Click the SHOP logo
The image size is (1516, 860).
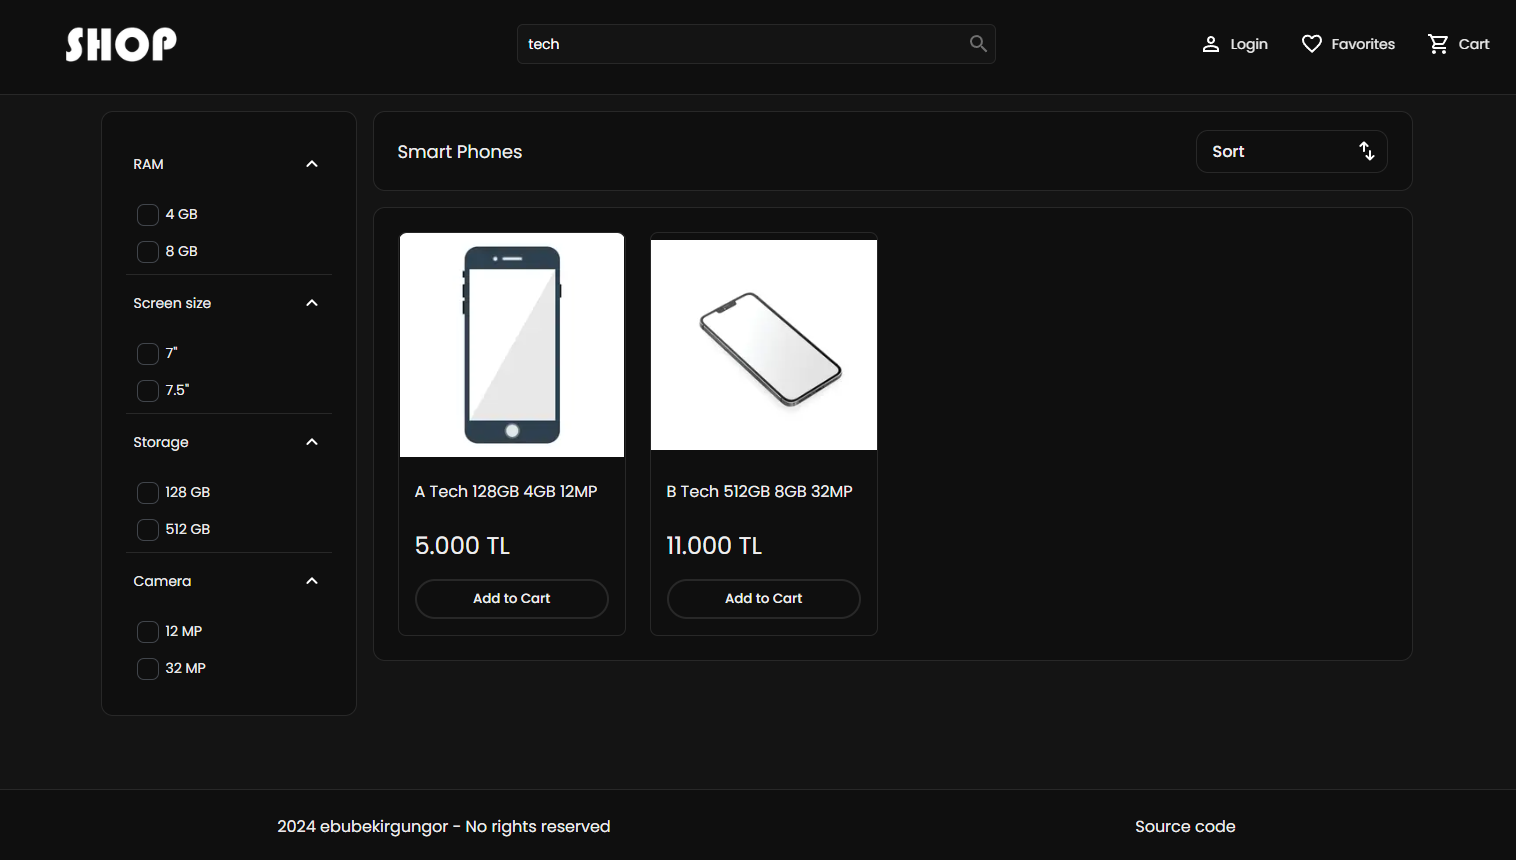tap(121, 44)
